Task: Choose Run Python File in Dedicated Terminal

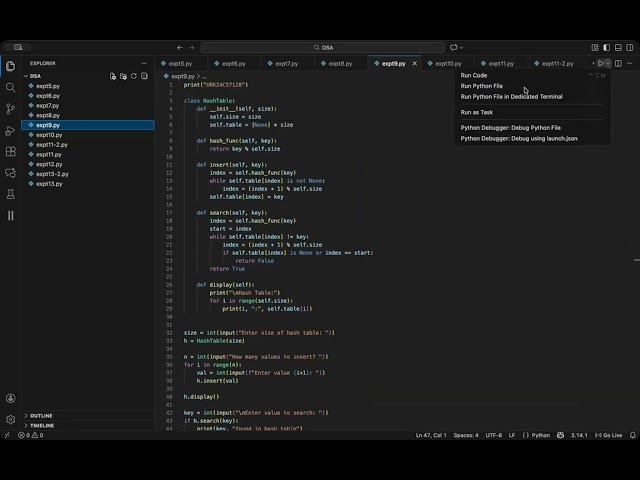Action: pos(511,96)
